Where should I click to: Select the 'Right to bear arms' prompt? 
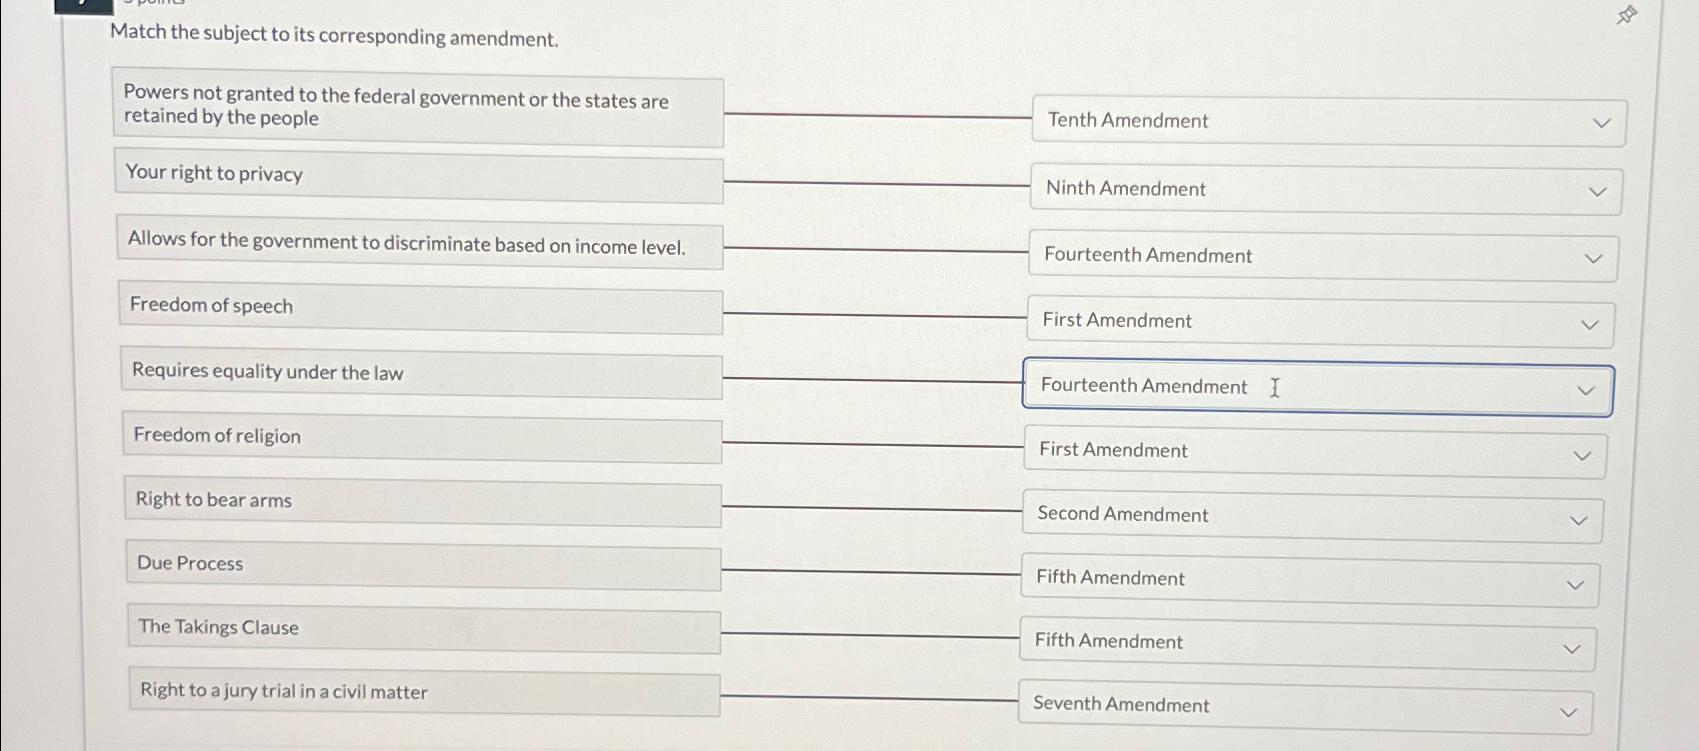point(422,504)
